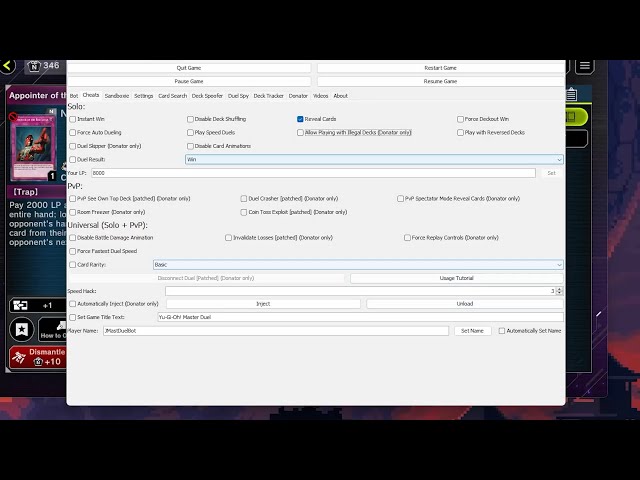Image resolution: width=640 pixels, height=480 pixels.
Task: Open the Videos tab
Action: pyautogui.click(x=320, y=96)
